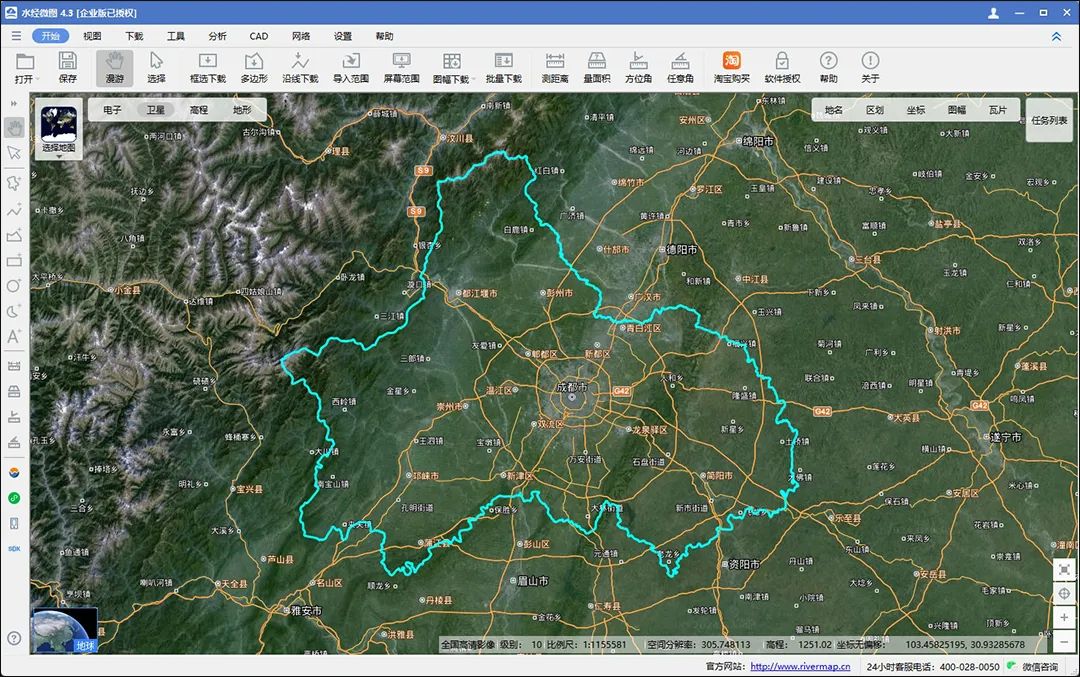Switch map layer to 卫星
This screenshot has height=677, width=1080.
pos(156,110)
